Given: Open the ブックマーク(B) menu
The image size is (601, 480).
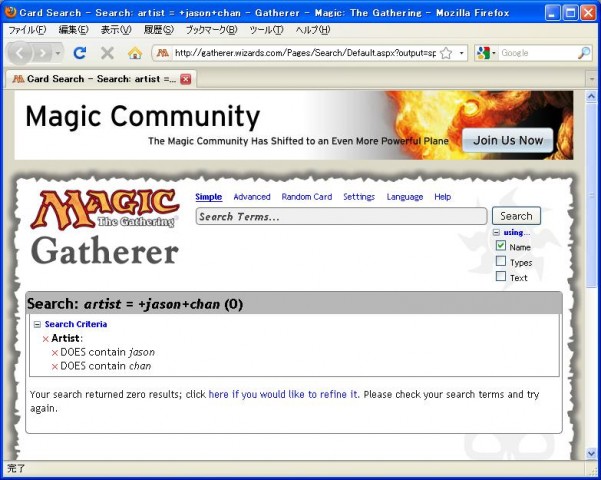Looking at the screenshot, I should tap(211, 30).
